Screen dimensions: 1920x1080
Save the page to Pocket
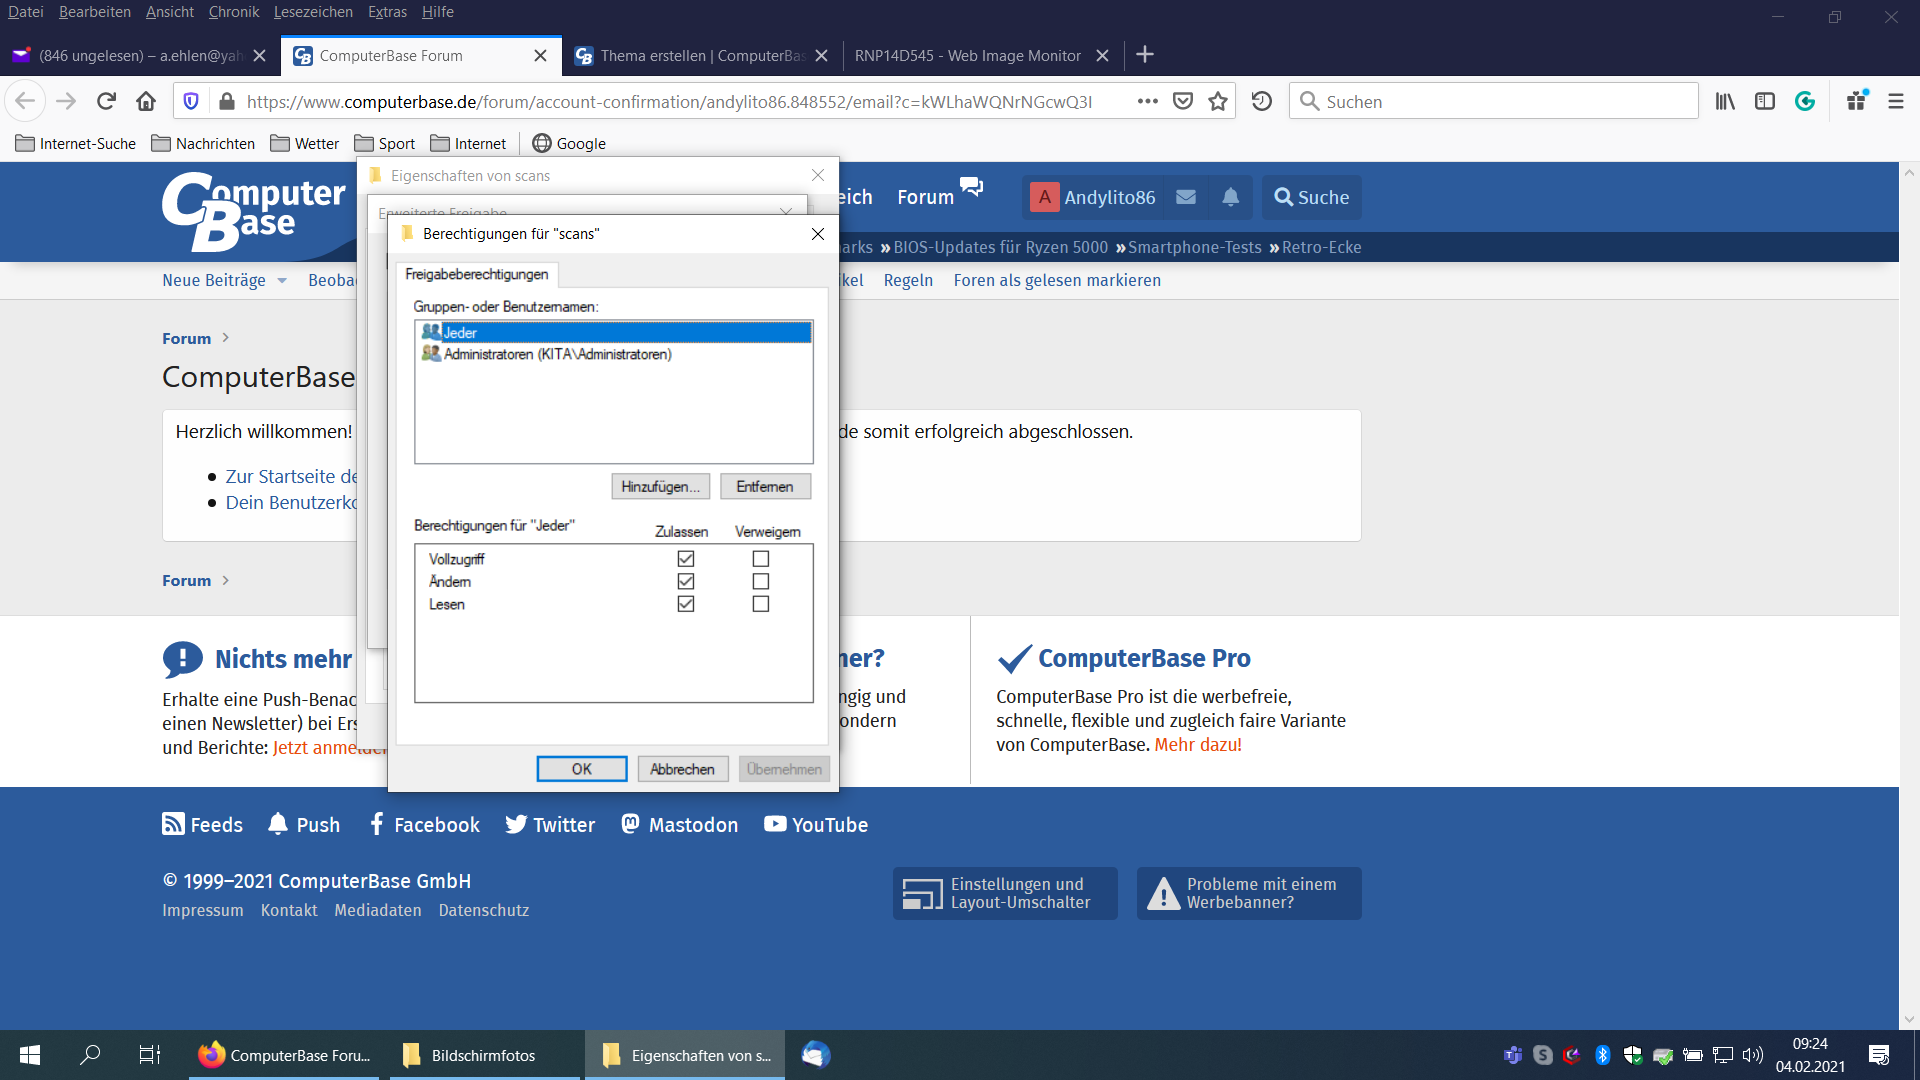click(x=1183, y=101)
